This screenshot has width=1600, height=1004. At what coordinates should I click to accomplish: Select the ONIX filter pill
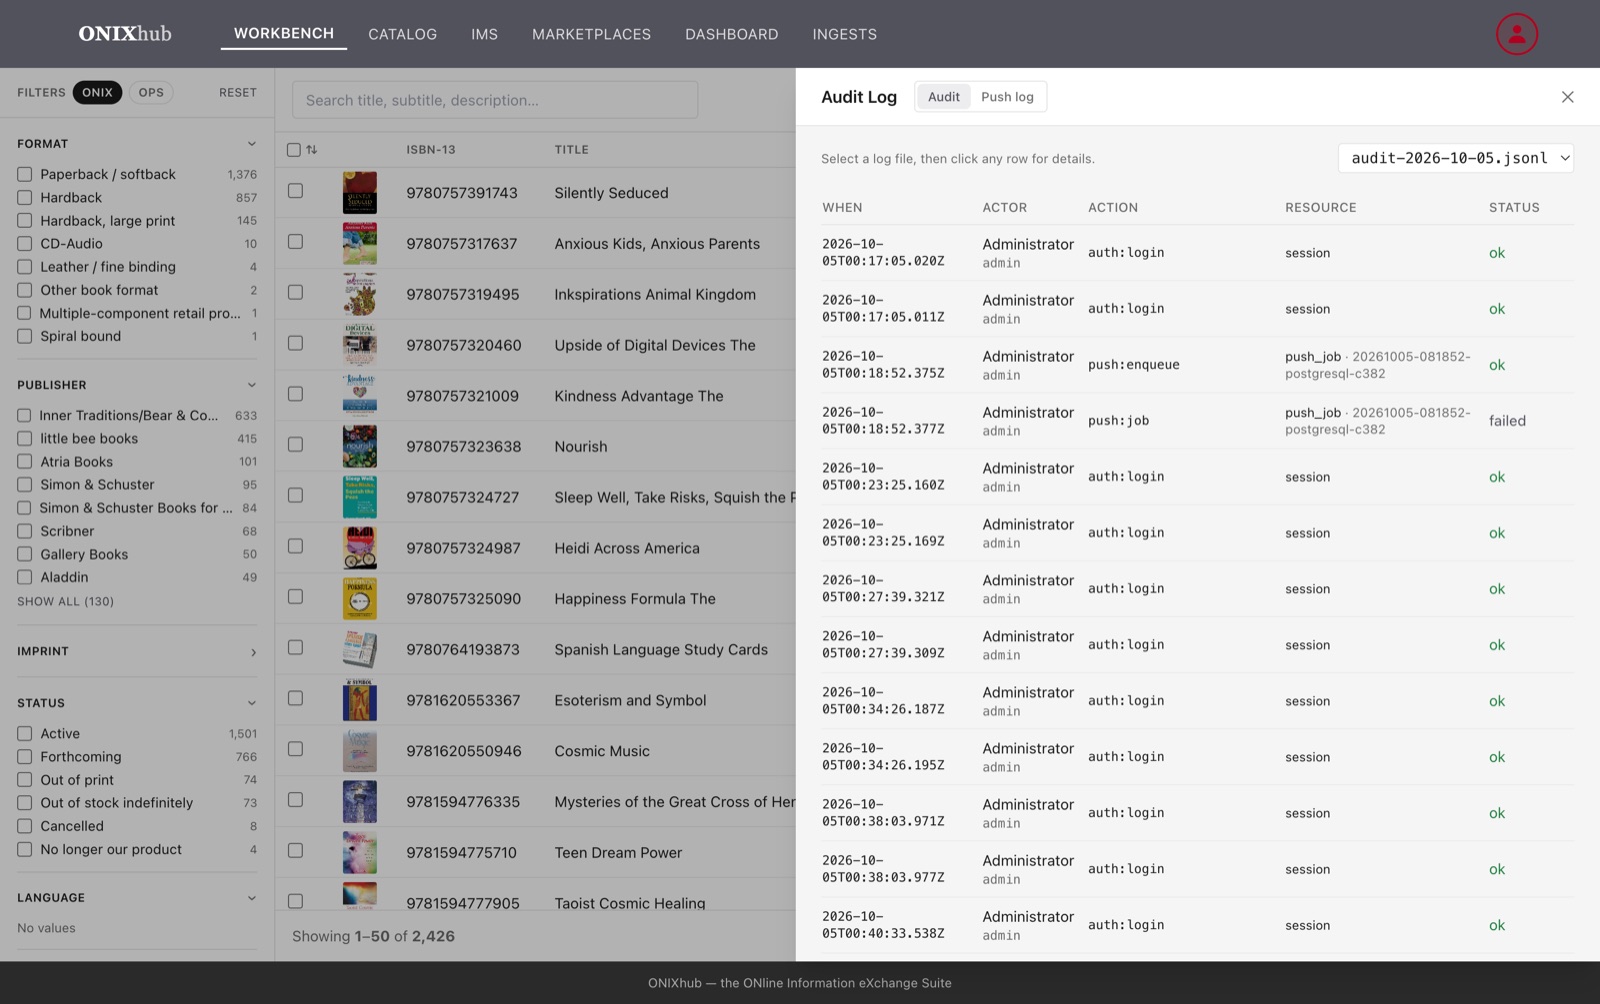pyautogui.click(x=97, y=92)
